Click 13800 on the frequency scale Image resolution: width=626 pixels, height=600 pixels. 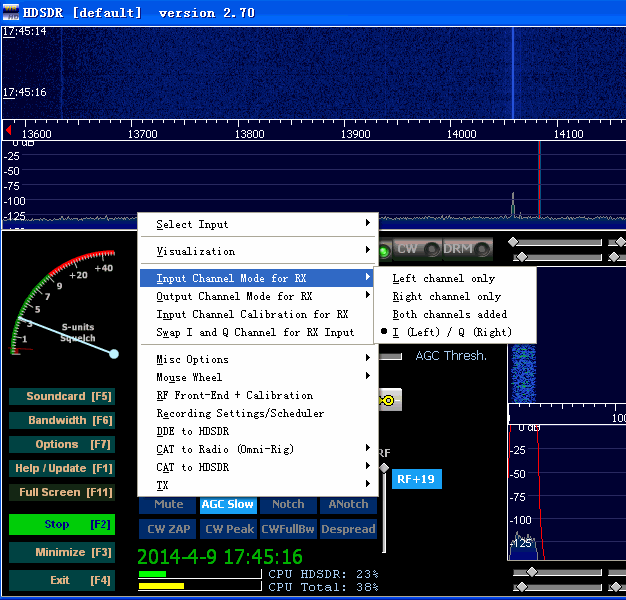point(250,134)
